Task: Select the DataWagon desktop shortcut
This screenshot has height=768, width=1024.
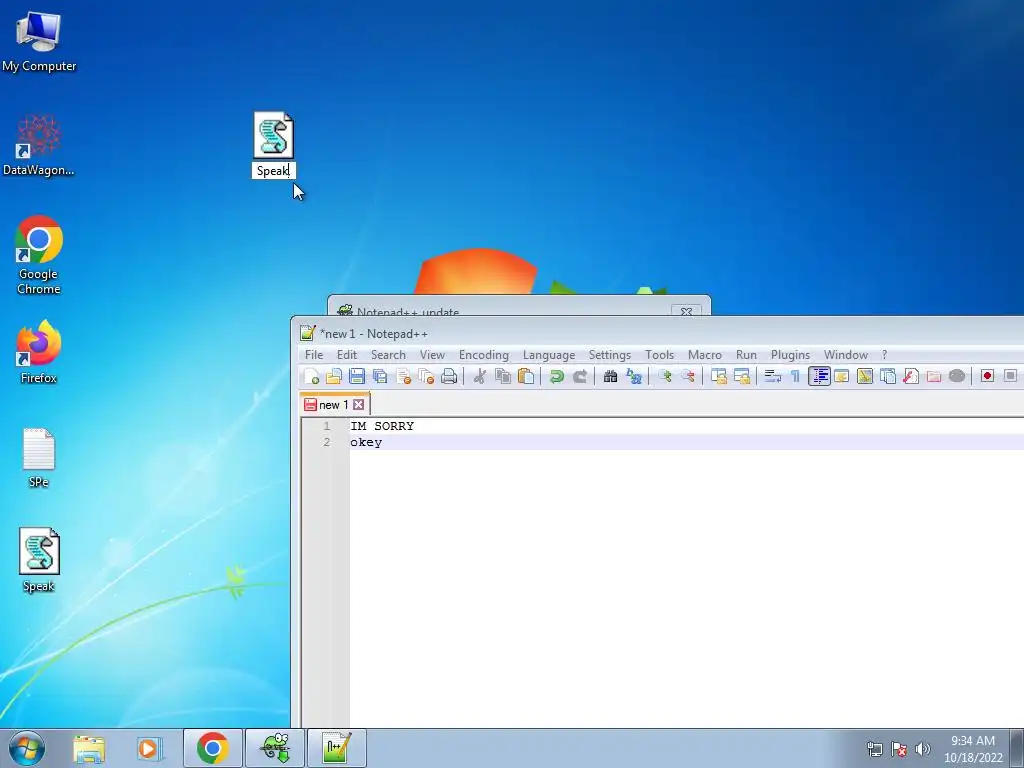Action: [39, 144]
